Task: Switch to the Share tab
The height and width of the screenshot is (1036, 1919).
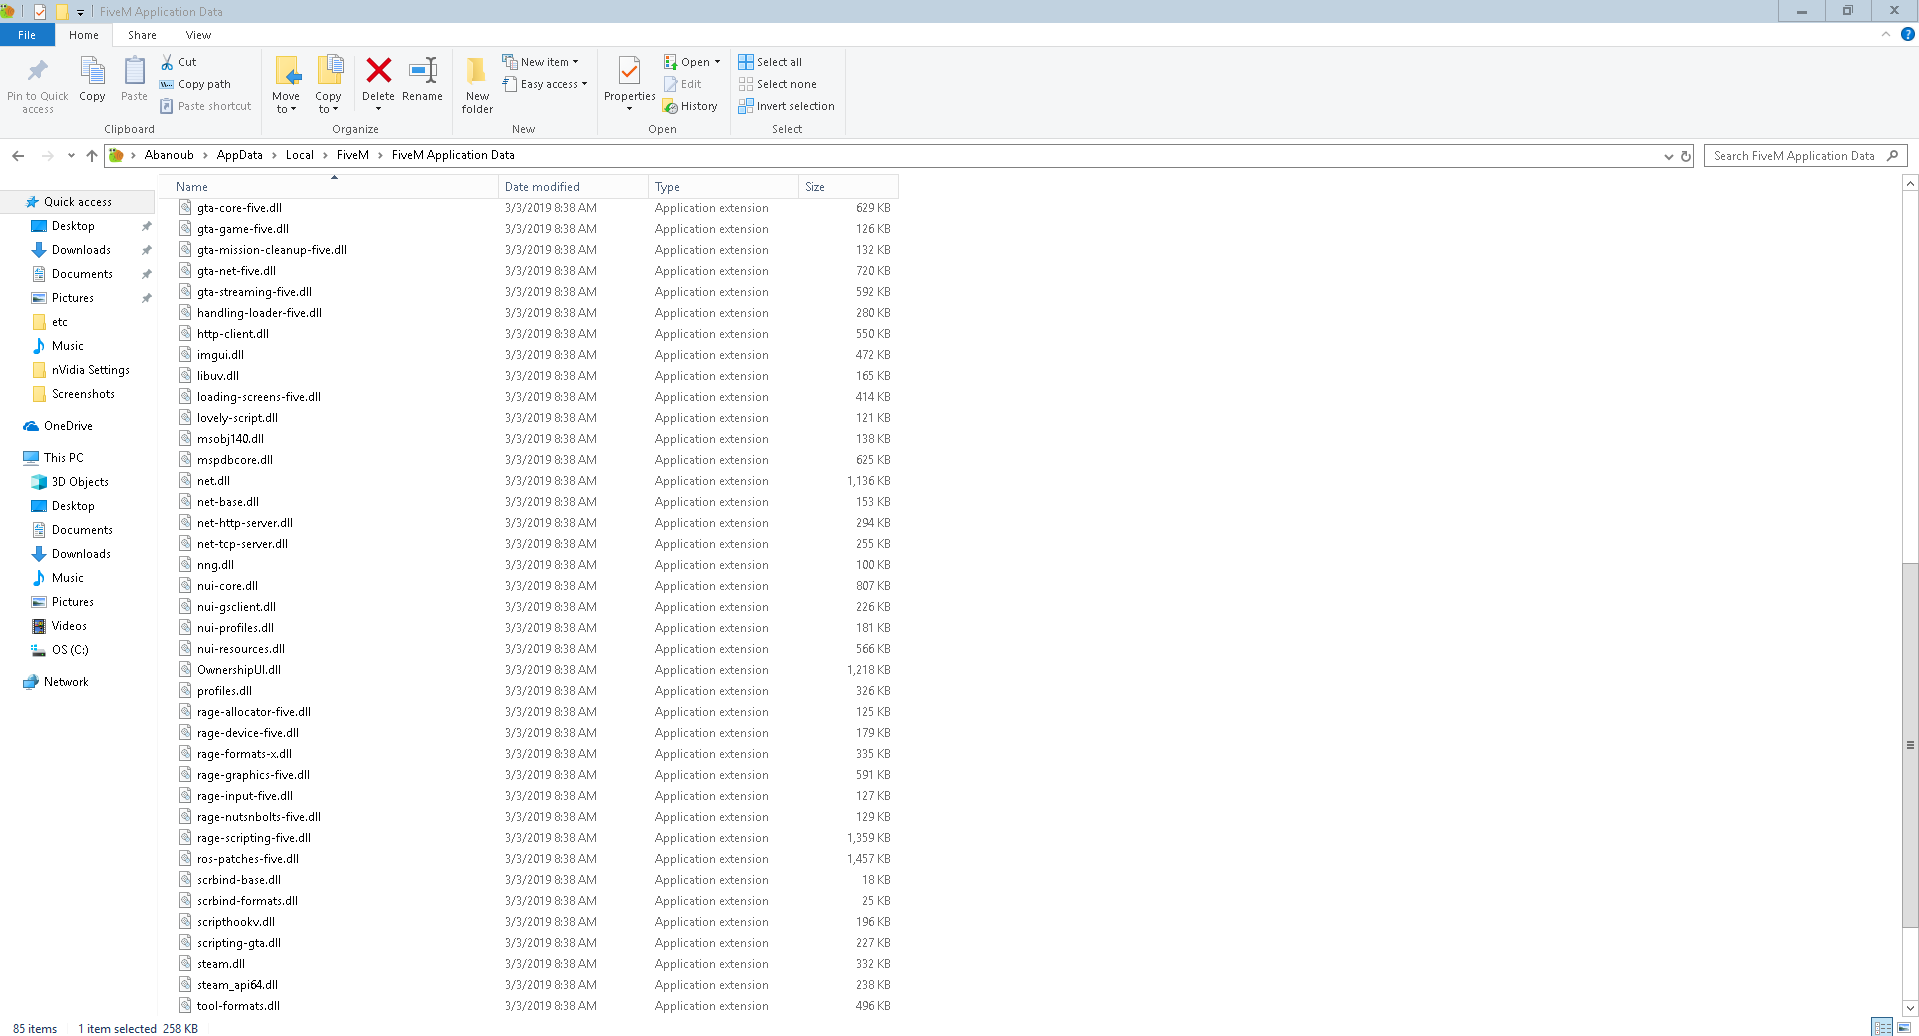Action: [142, 35]
